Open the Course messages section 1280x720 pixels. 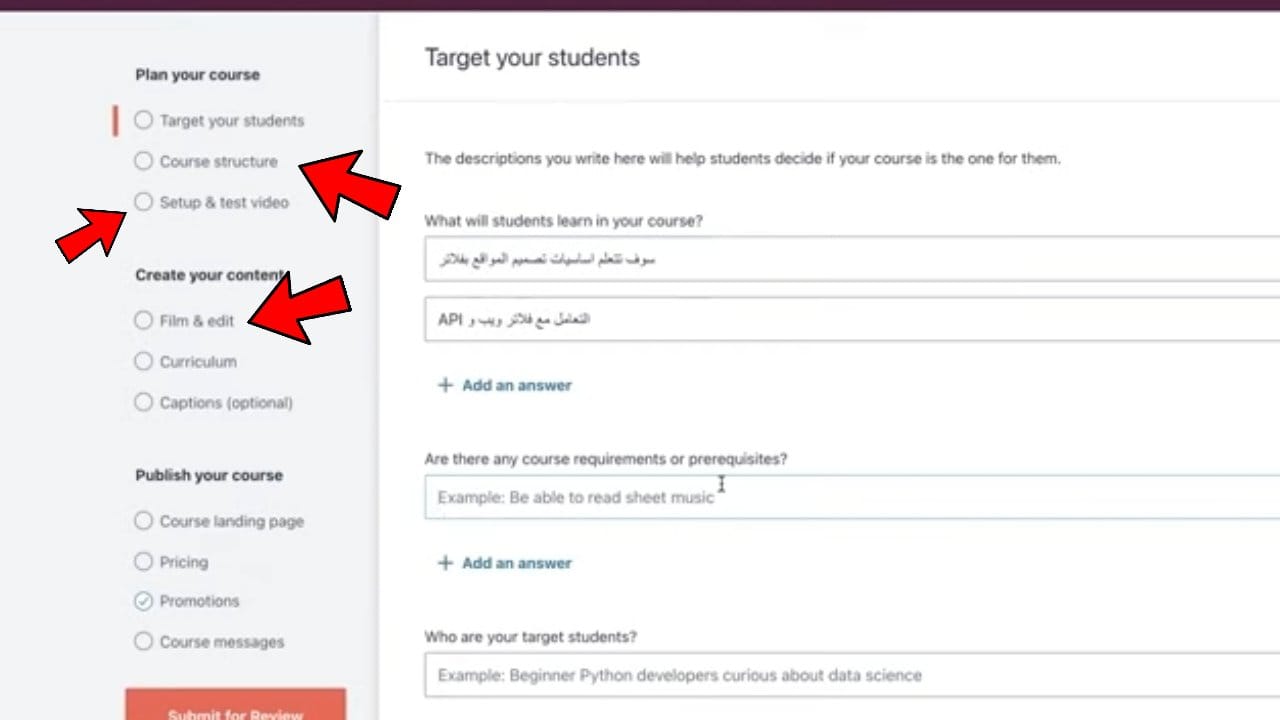[x=221, y=642]
